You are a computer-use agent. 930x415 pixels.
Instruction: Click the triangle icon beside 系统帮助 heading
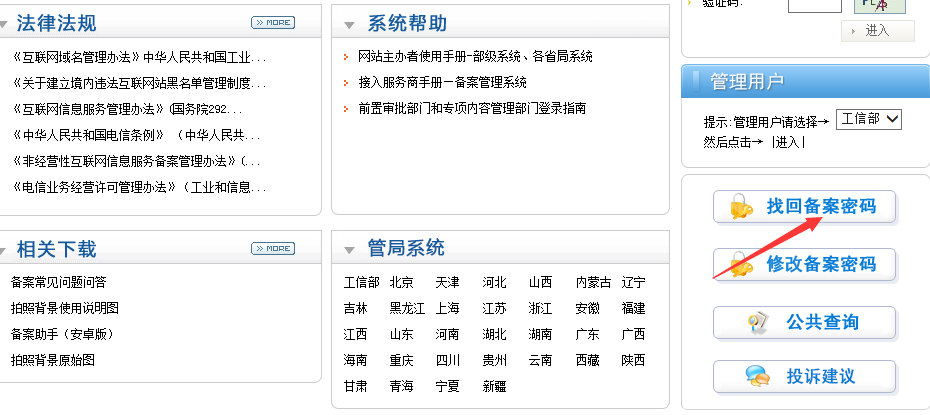[349, 25]
